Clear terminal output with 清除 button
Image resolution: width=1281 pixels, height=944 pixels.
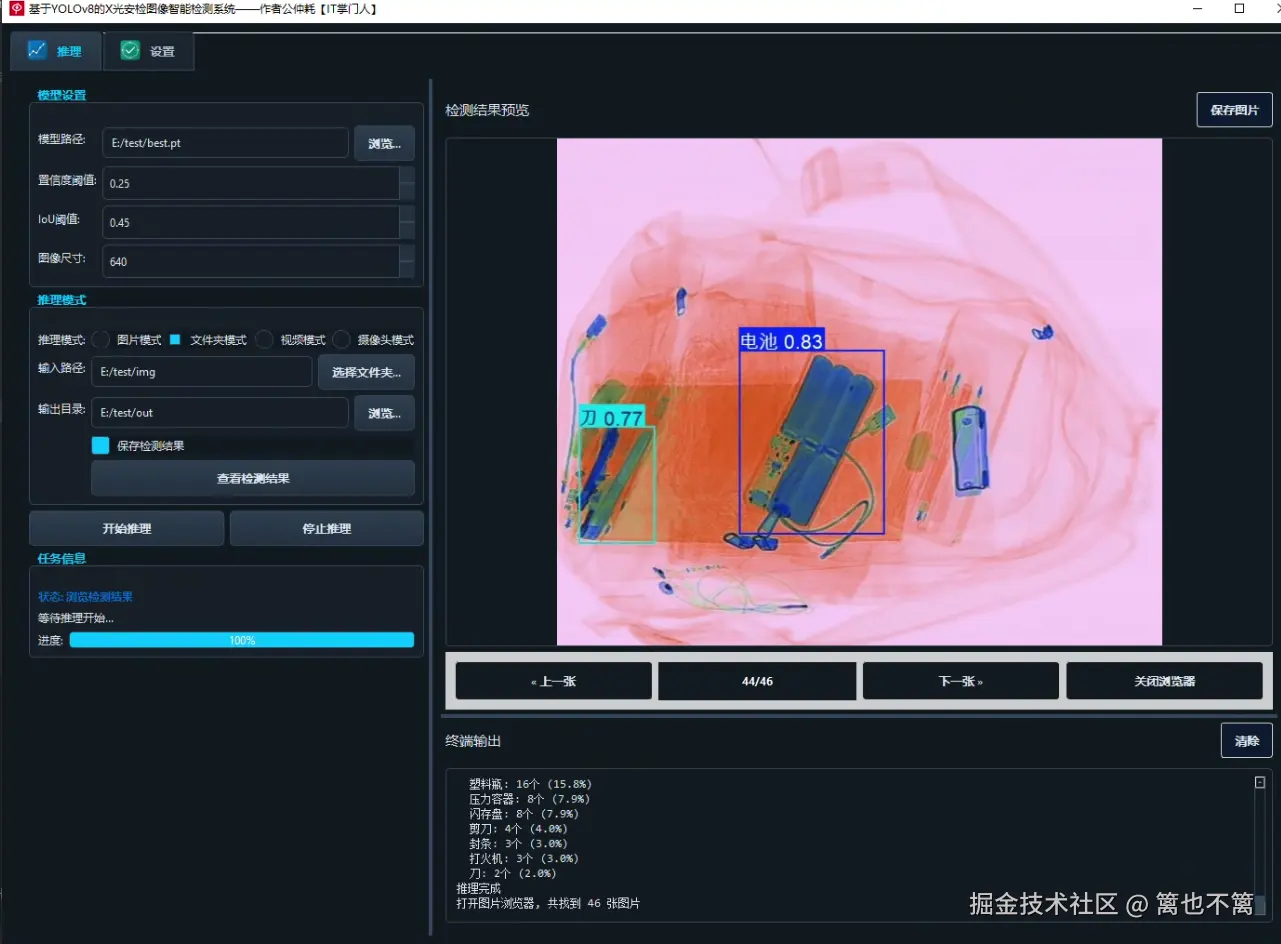(1246, 741)
